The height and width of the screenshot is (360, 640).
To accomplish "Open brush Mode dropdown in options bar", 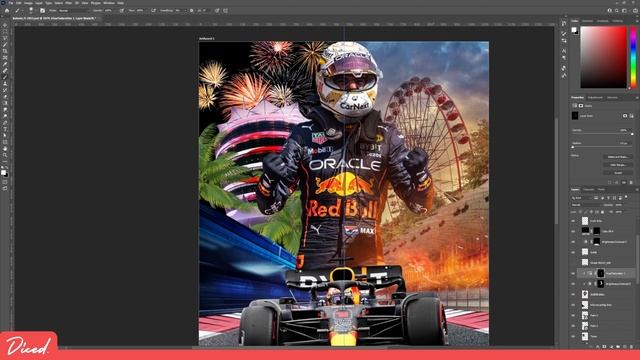I will pyautogui.click(x=74, y=10).
